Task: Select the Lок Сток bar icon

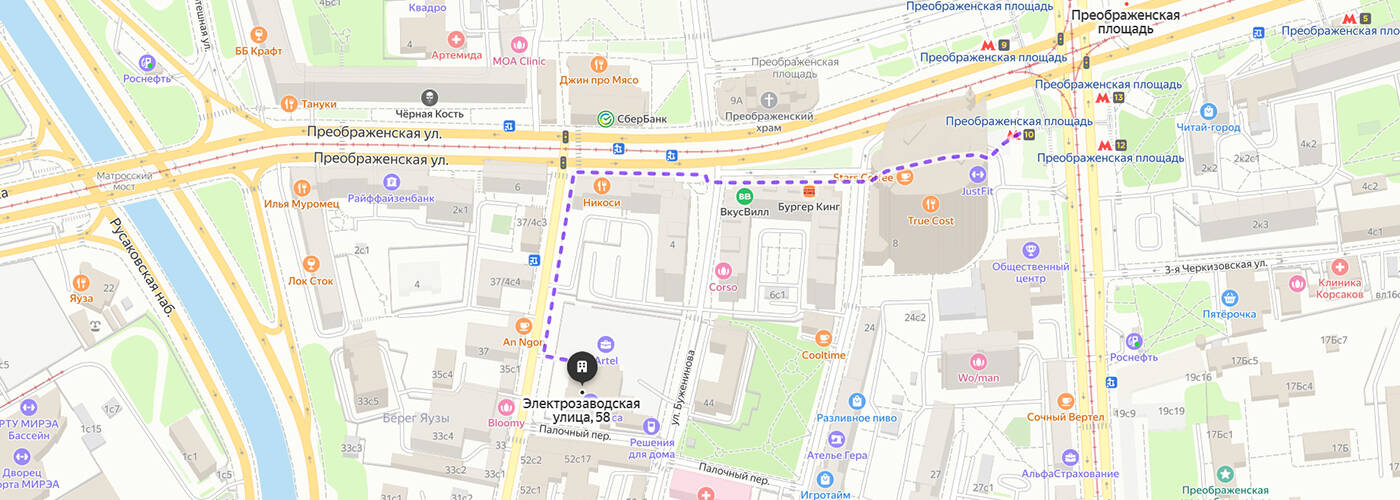Action: [310, 264]
